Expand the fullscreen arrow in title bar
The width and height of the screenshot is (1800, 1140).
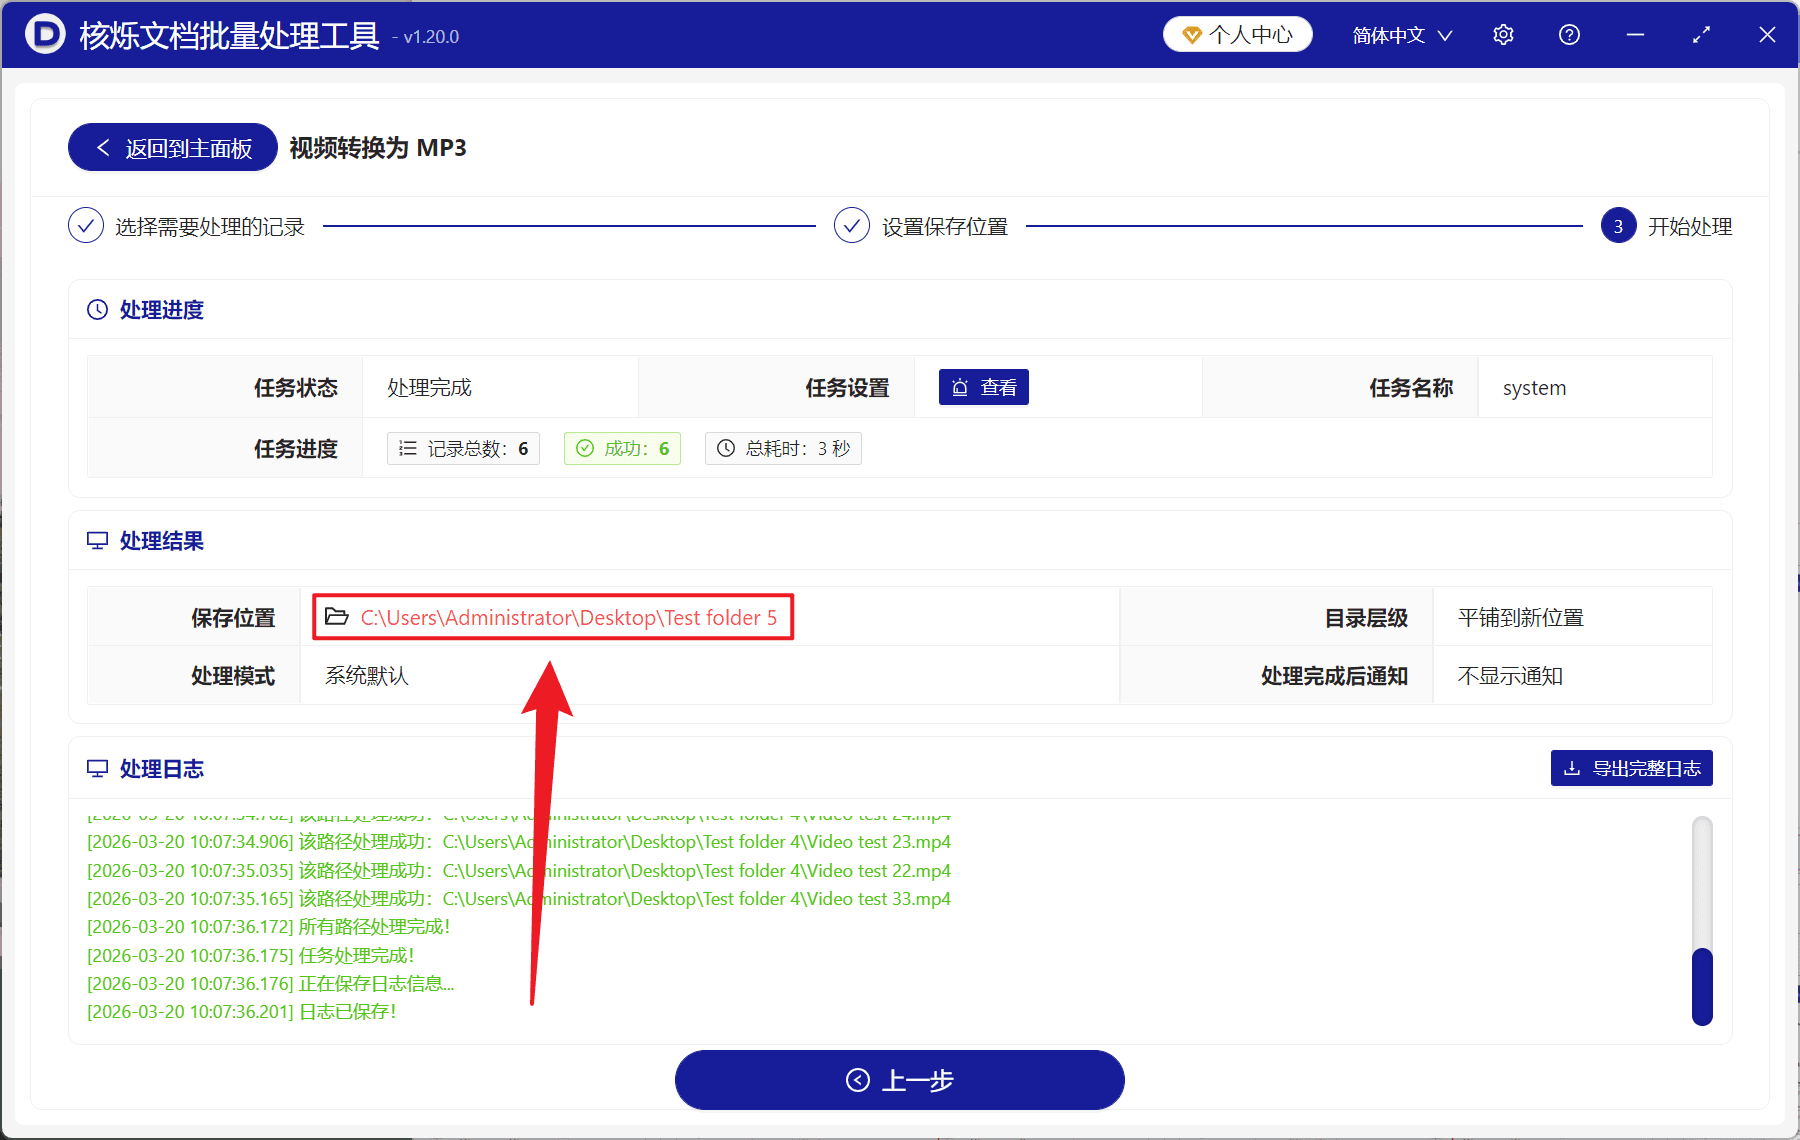click(x=1701, y=34)
